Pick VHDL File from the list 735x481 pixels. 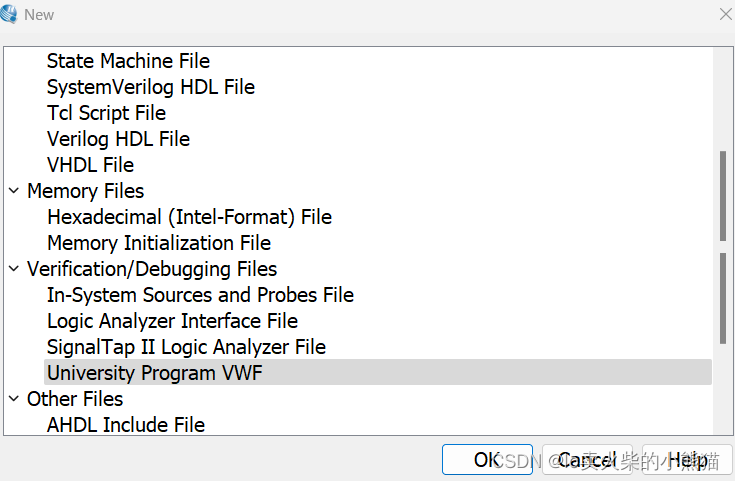(90, 165)
